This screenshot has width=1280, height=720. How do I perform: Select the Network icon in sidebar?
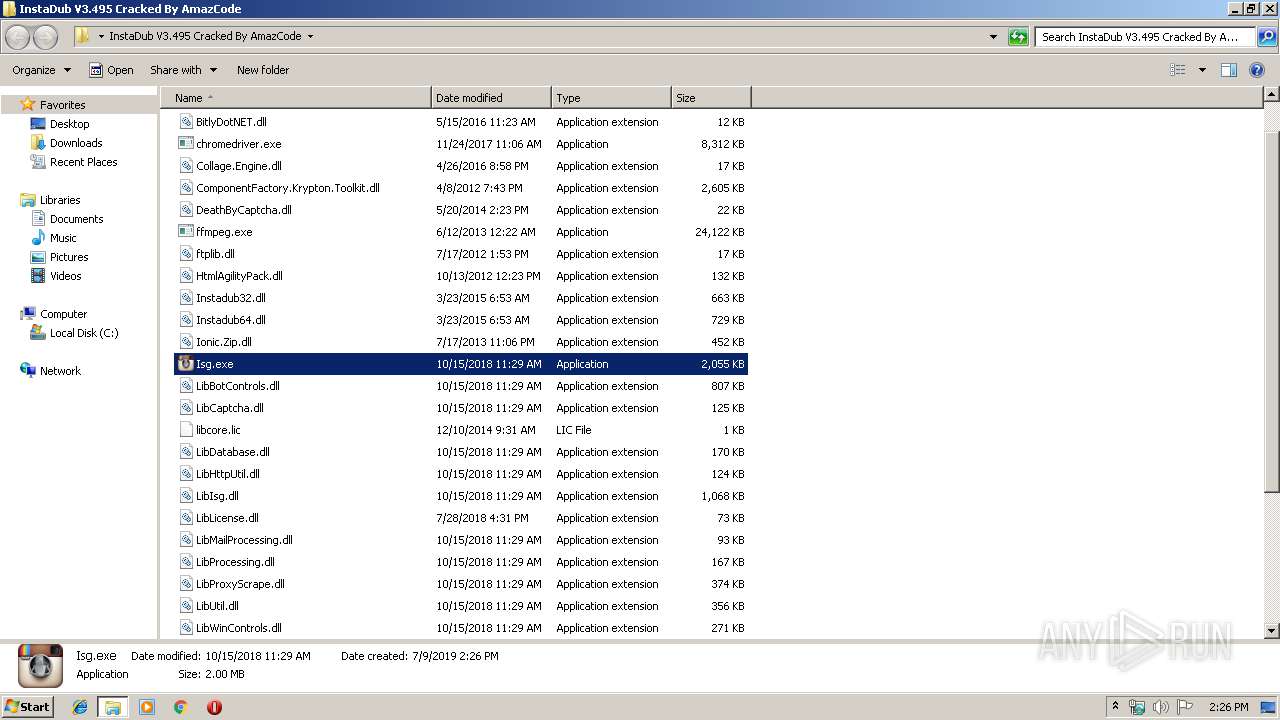(28, 371)
